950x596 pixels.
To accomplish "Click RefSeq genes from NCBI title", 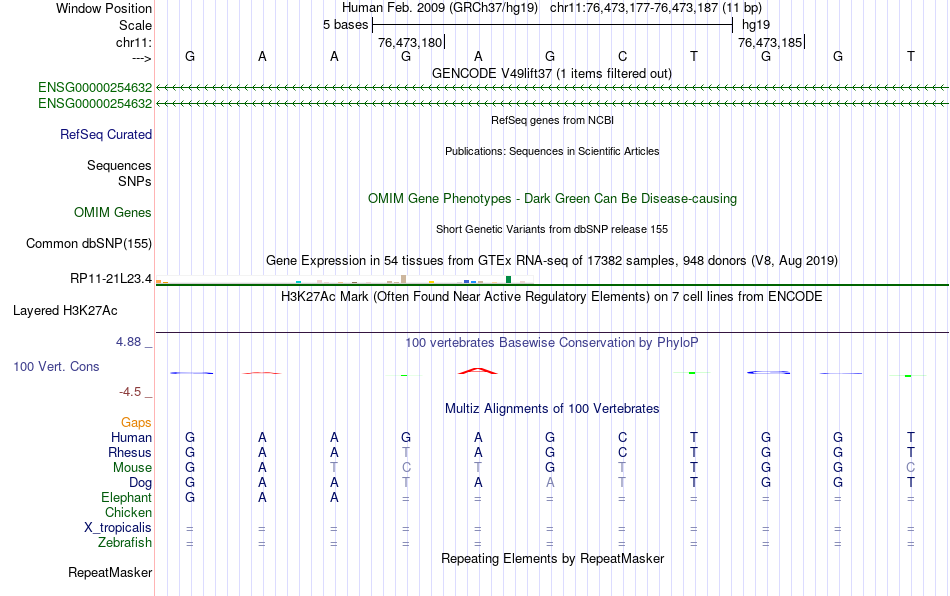I will 552,121.
